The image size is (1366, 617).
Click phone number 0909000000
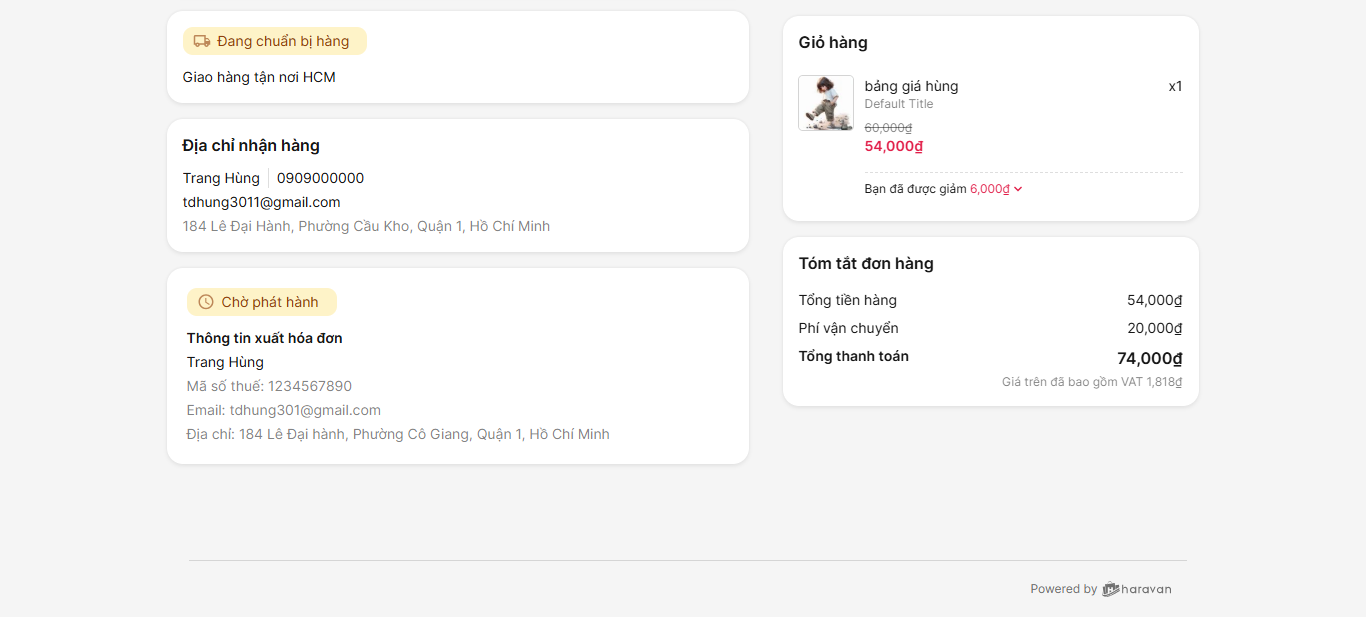(321, 178)
